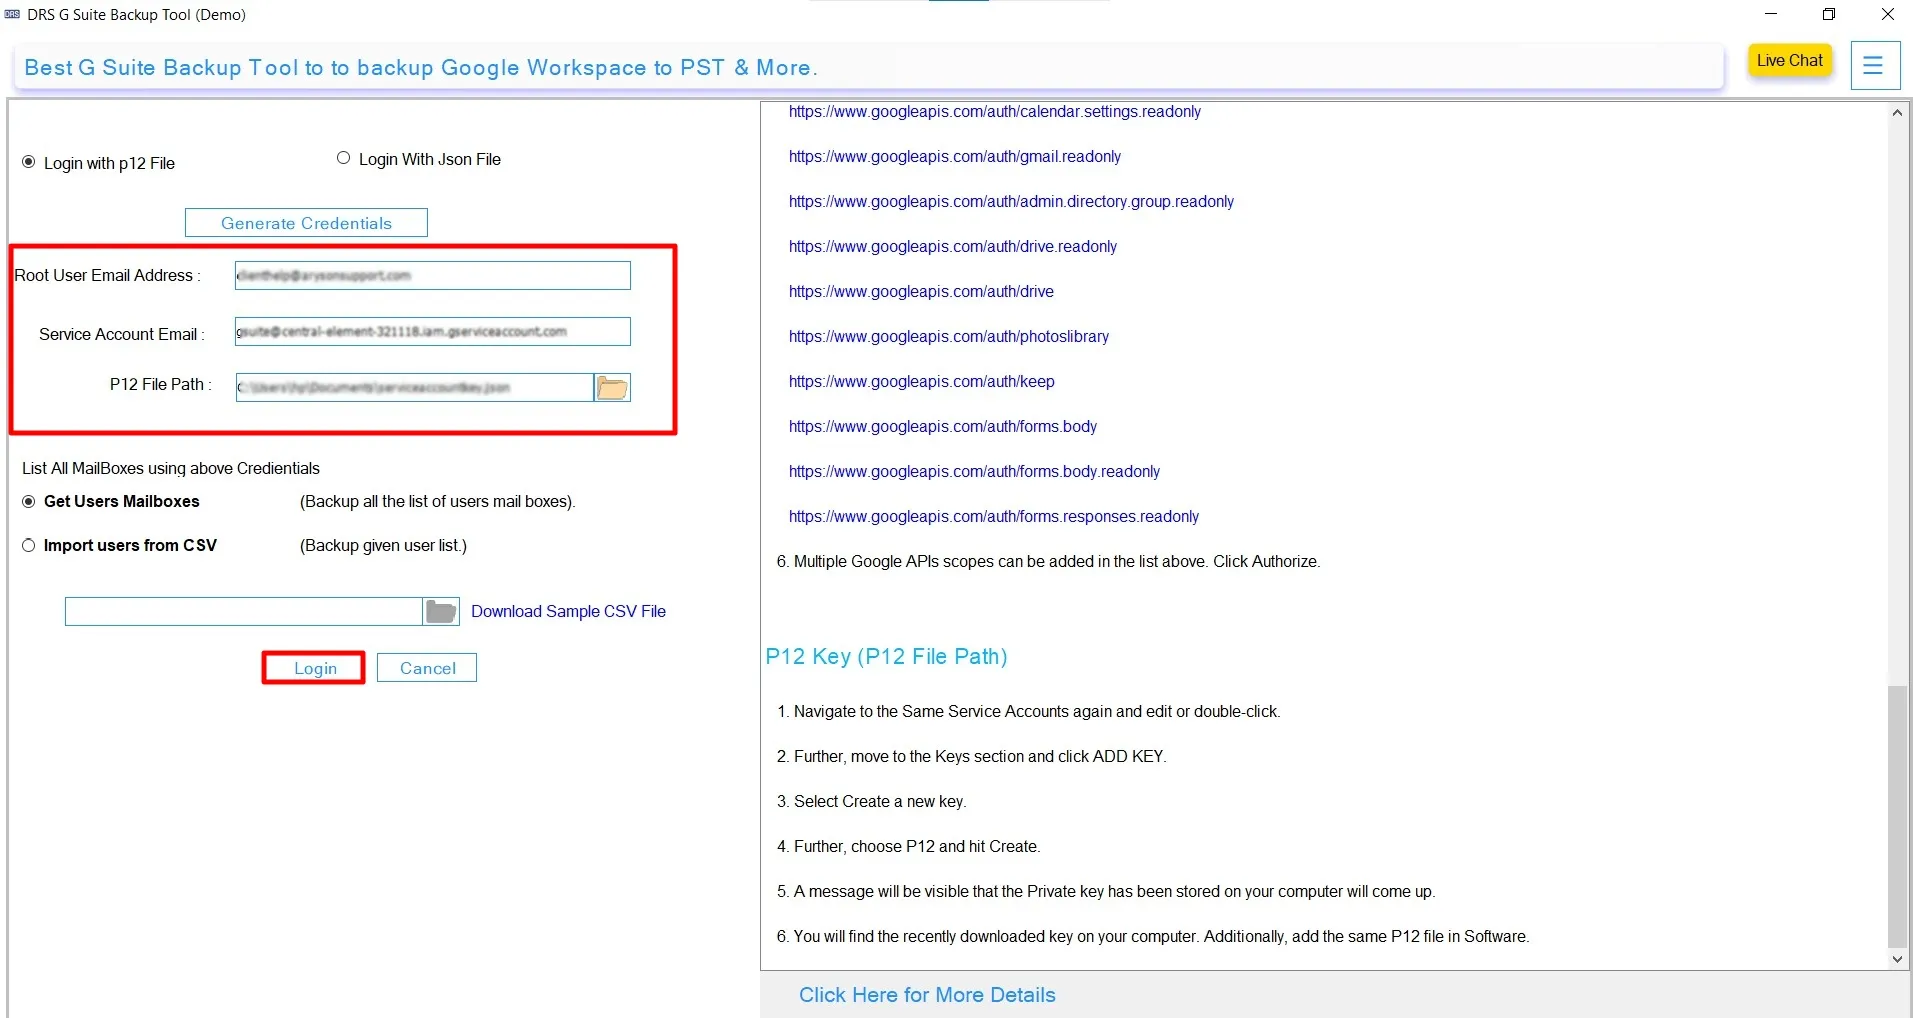Click '(Backup all the list of users mail boxes).' text

[438, 501]
